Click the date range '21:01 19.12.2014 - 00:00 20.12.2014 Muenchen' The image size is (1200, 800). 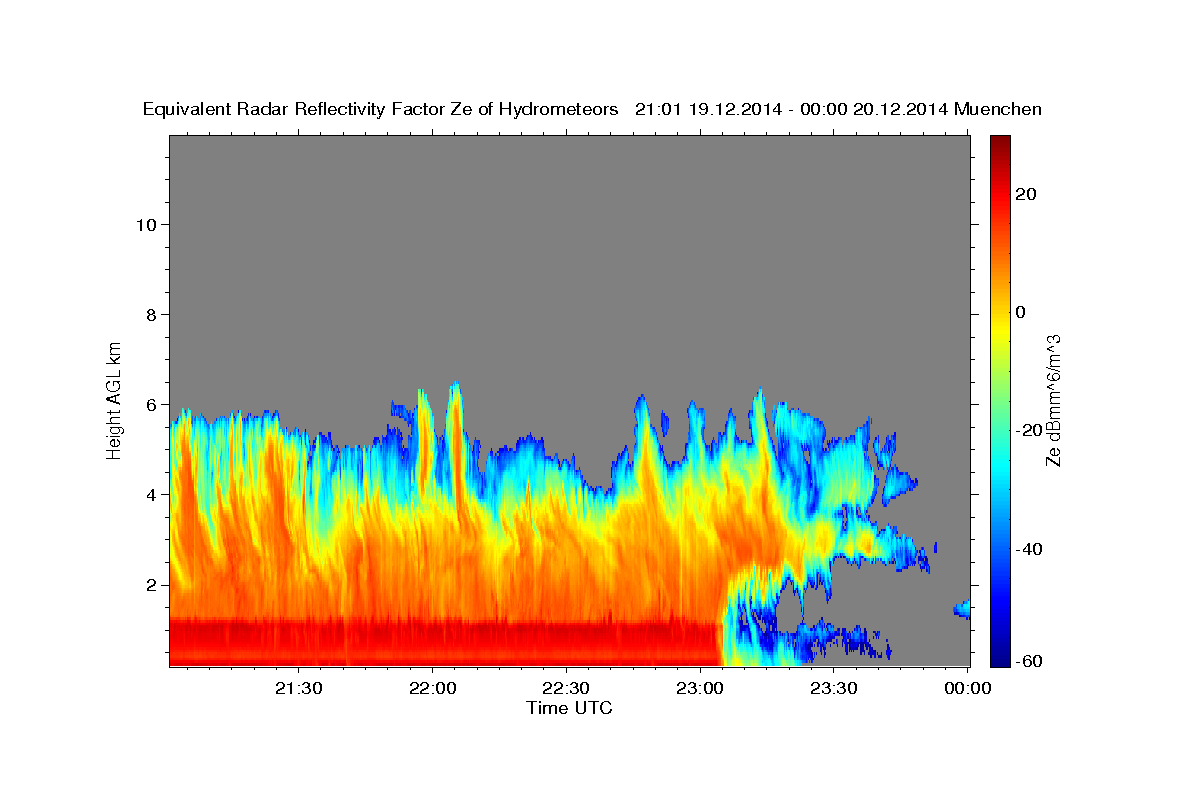839,109
